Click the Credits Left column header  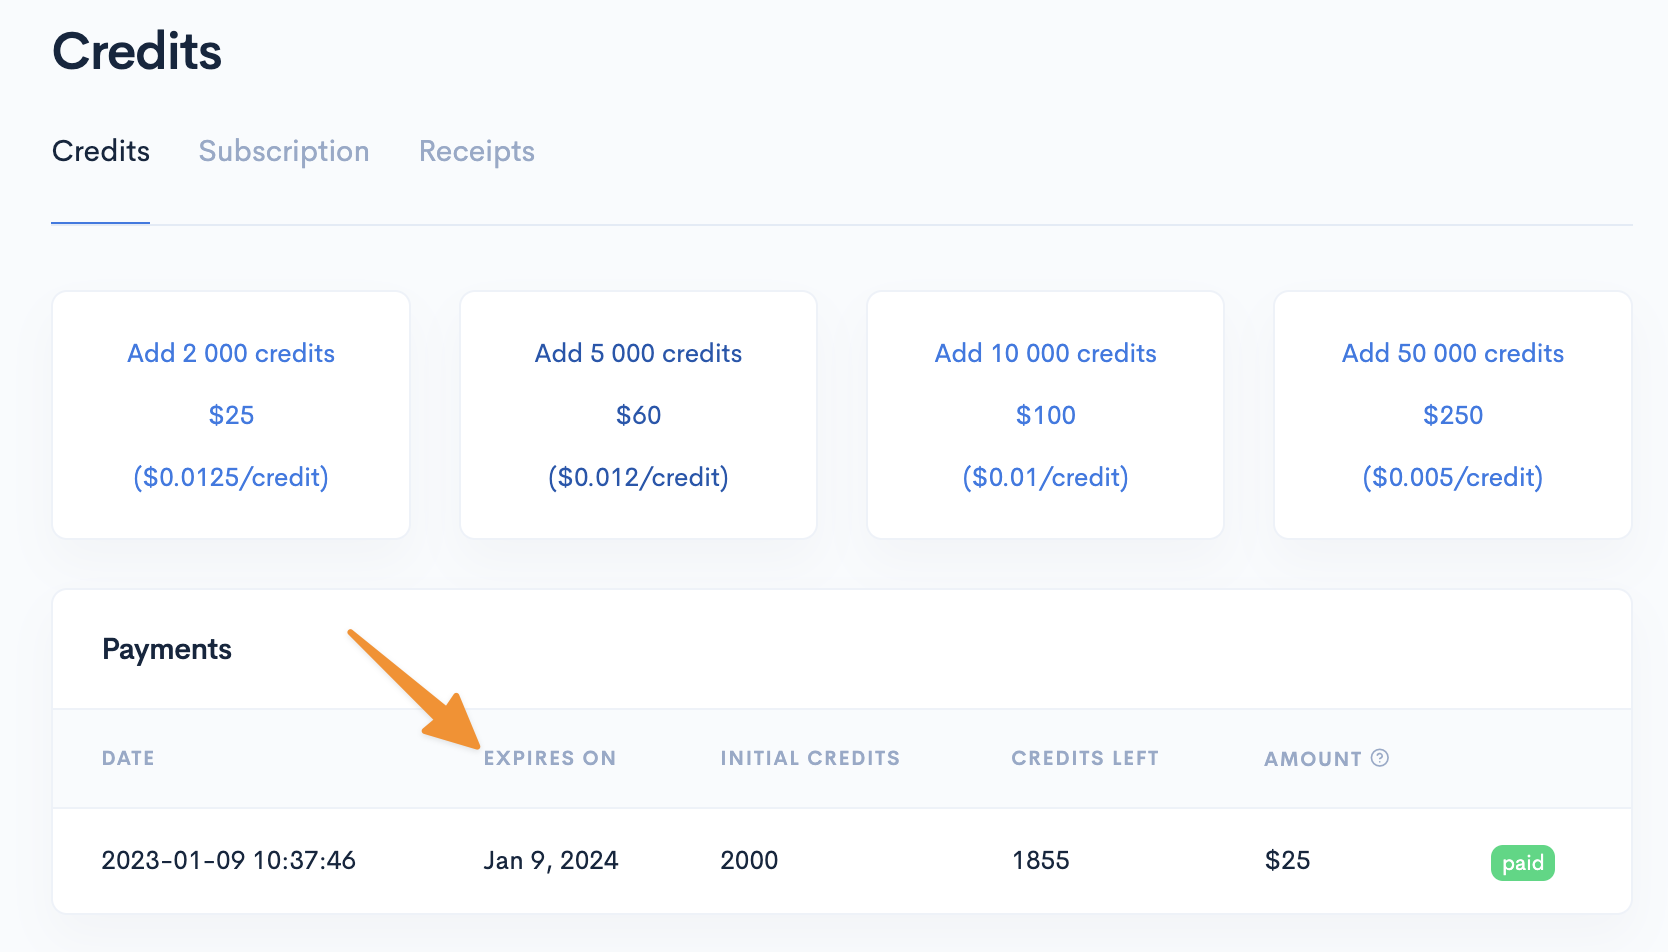(1085, 758)
